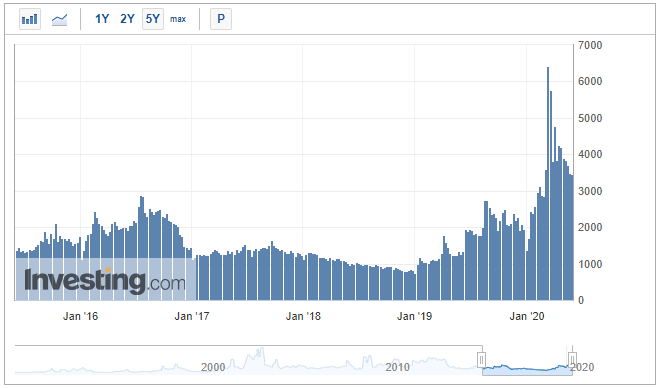Grab the left navigator range handle

482,360
